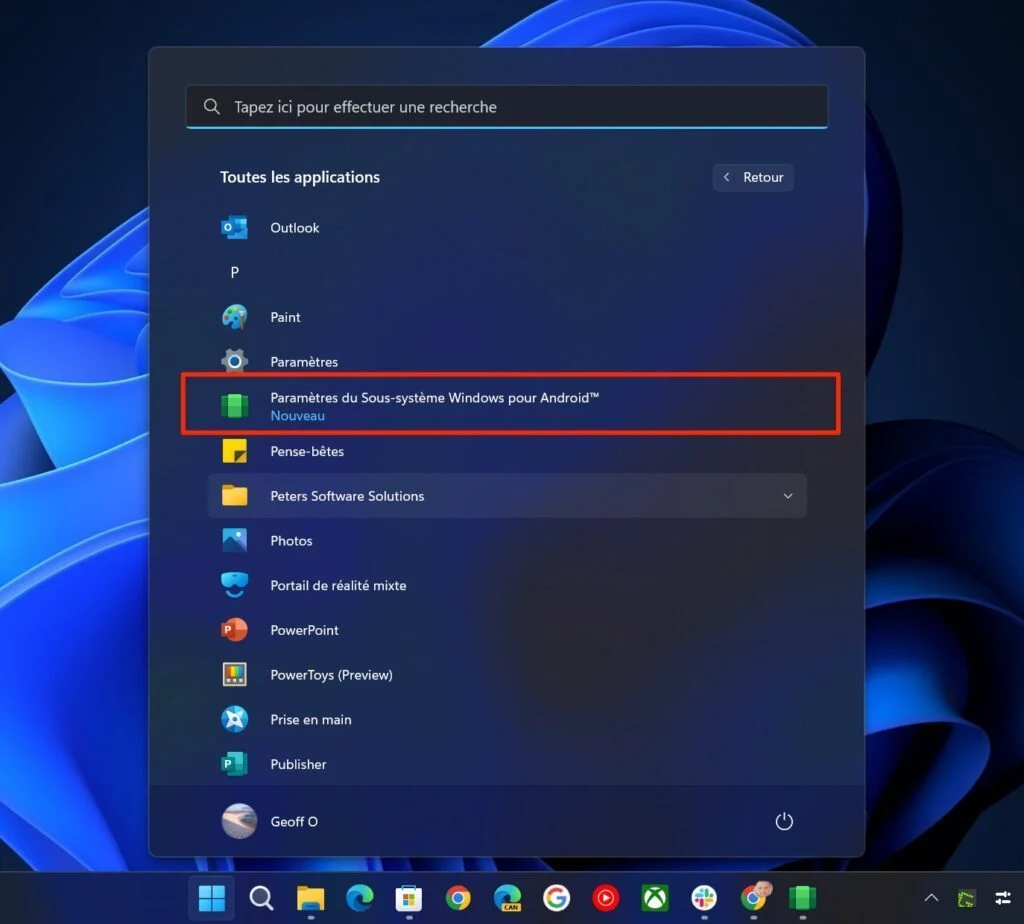Open PowerToys (Preview) icon
Image resolution: width=1024 pixels, height=924 pixels.
tap(234, 674)
